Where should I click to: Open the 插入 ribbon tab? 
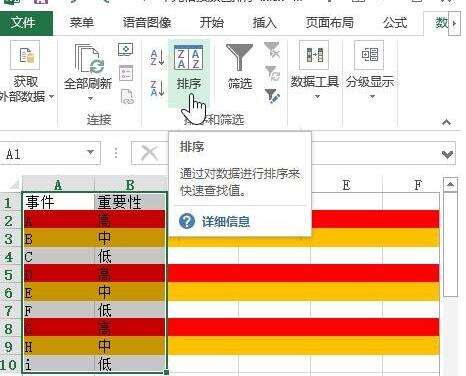tap(264, 23)
